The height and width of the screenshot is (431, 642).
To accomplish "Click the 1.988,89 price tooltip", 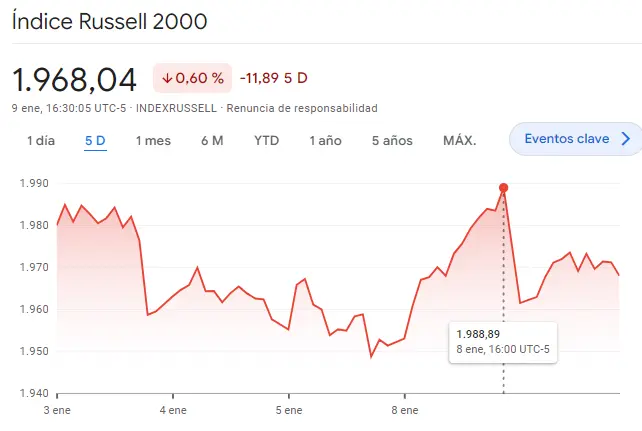I will [x=503, y=340].
